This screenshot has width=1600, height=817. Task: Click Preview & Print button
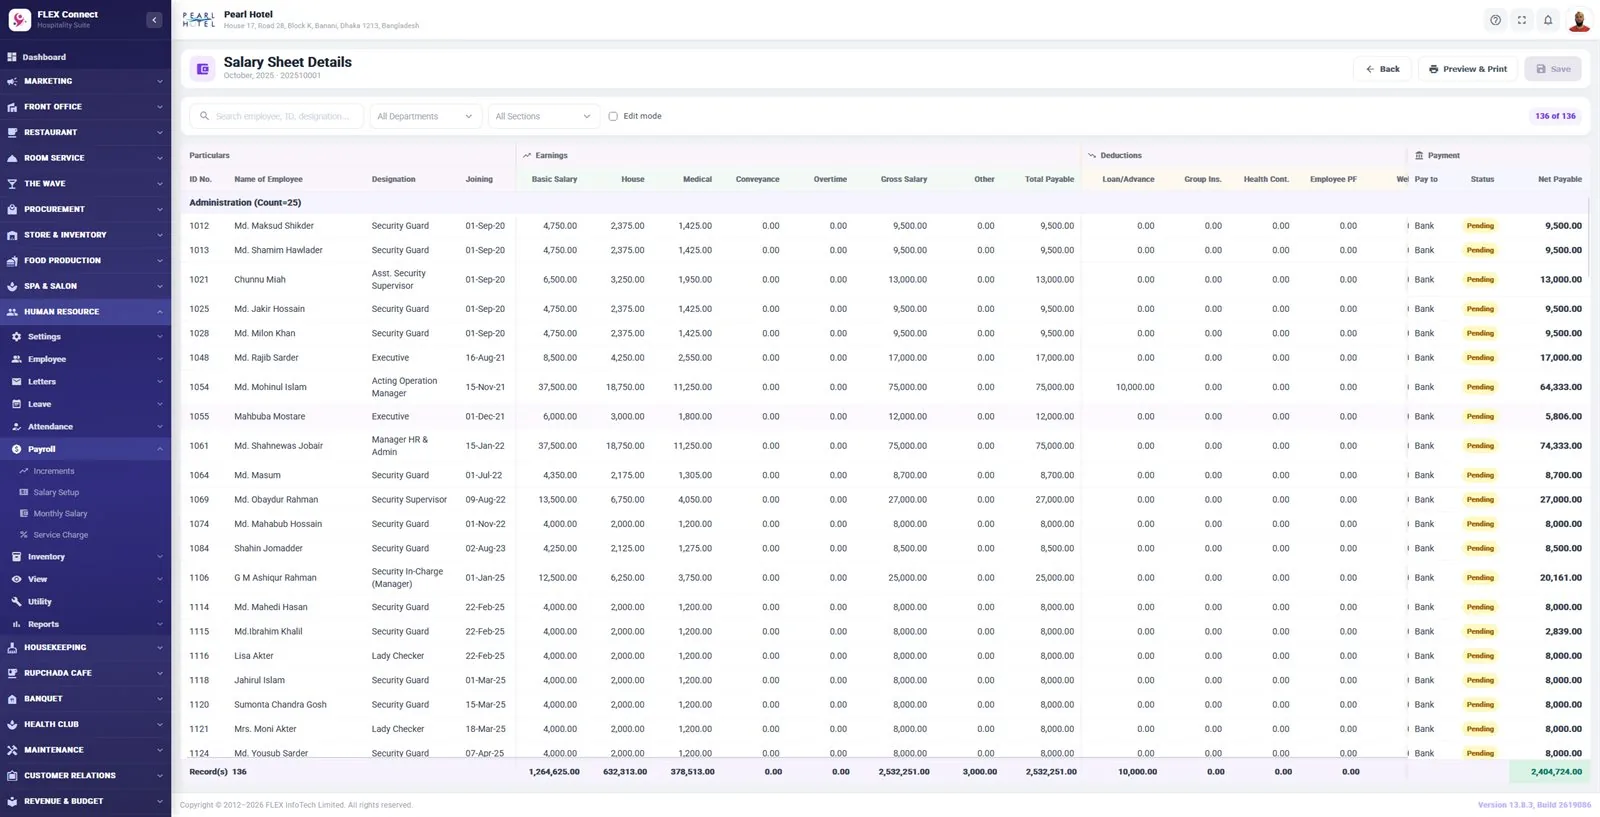(x=1468, y=69)
